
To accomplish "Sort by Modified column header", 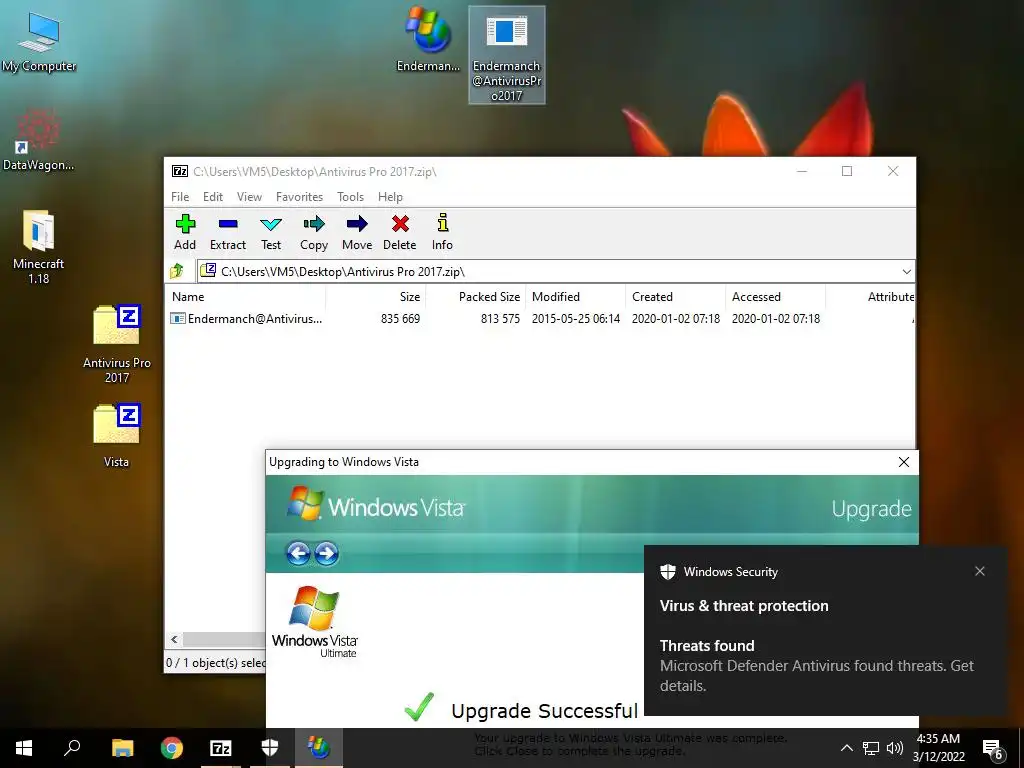I will [x=575, y=296].
